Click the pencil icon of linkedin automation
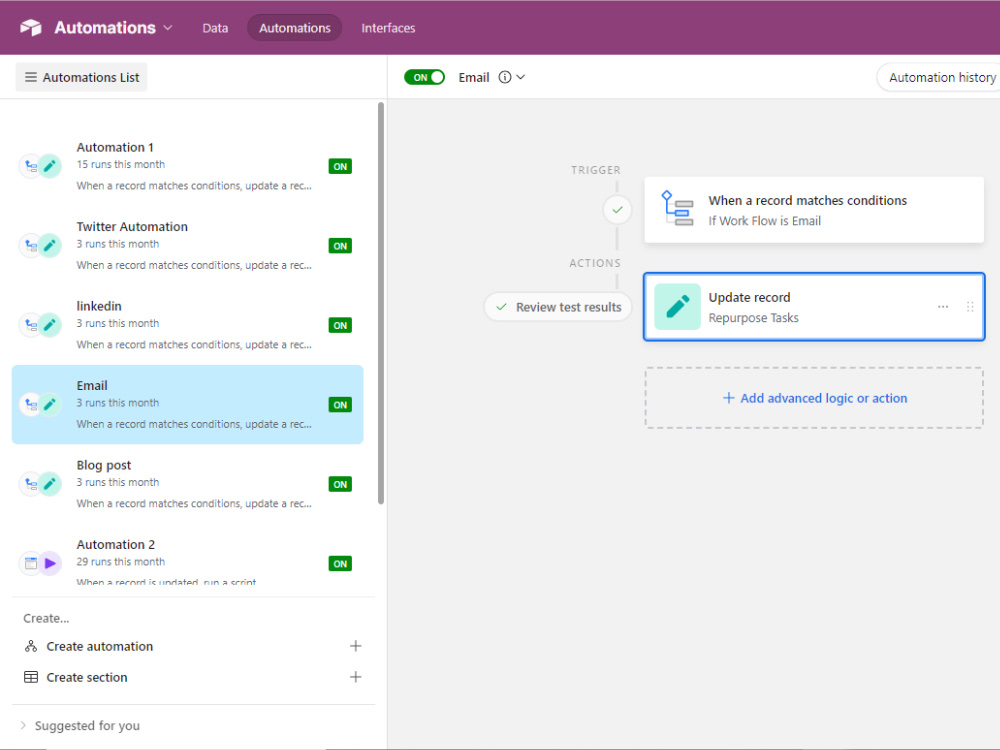 click(50, 325)
